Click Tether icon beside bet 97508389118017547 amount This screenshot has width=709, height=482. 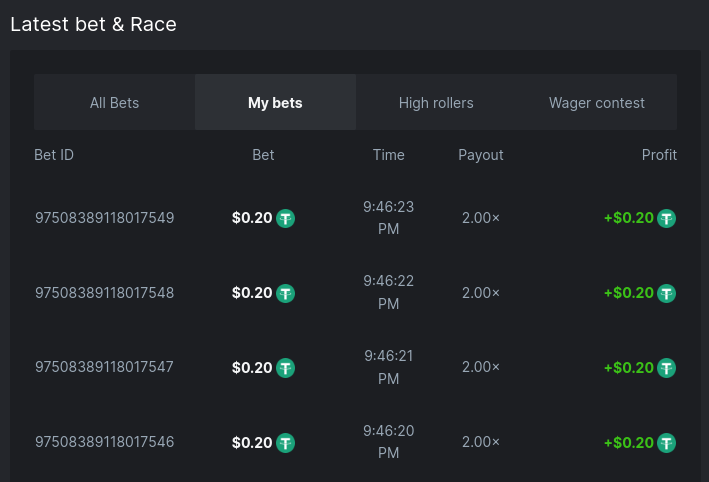[x=286, y=368]
